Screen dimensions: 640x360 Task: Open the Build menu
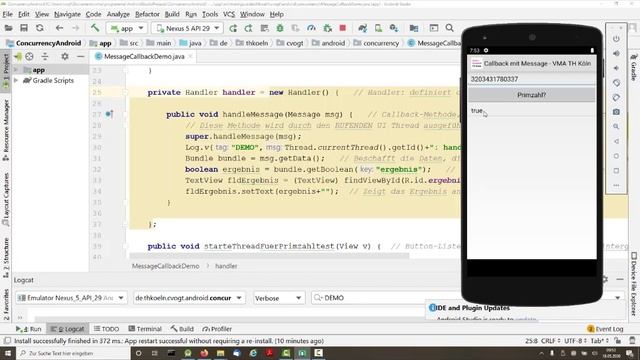[172, 14]
